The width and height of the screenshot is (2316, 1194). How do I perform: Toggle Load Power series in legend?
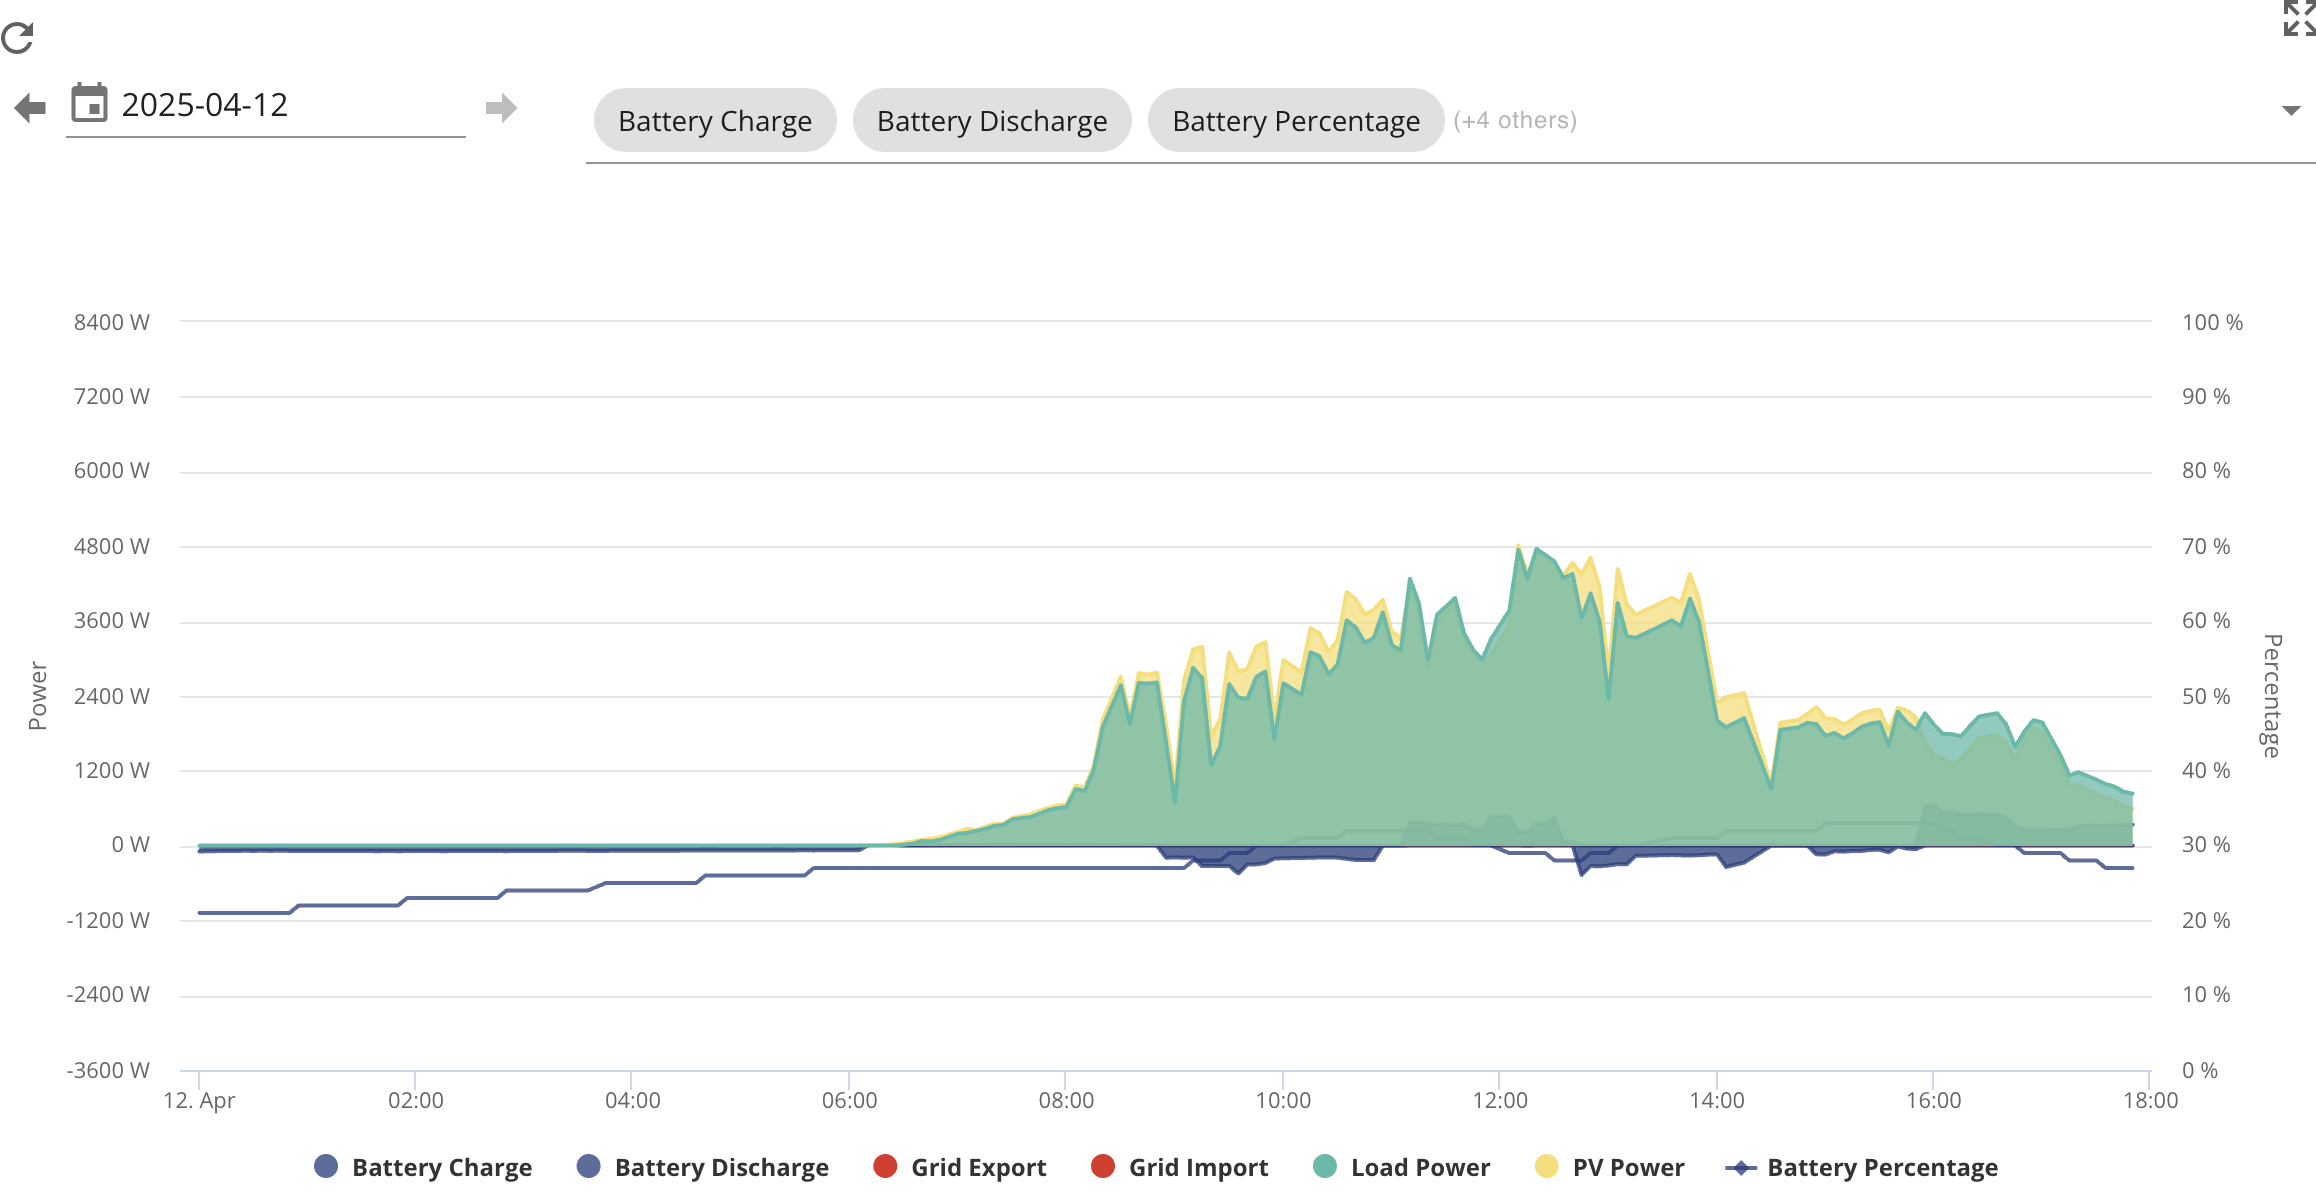[1401, 1167]
